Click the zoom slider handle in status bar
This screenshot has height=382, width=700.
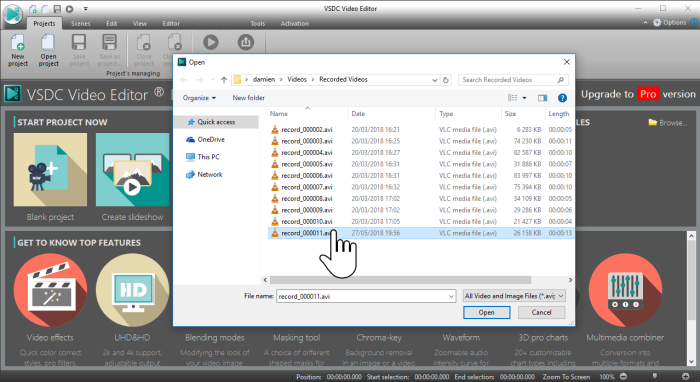(654, 377)
